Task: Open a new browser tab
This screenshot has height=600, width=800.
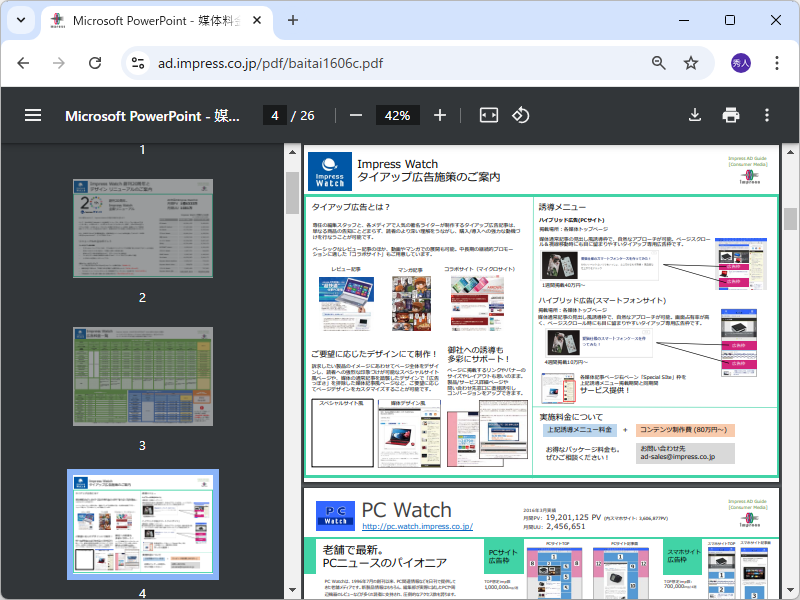Action: tap(290, 20)
